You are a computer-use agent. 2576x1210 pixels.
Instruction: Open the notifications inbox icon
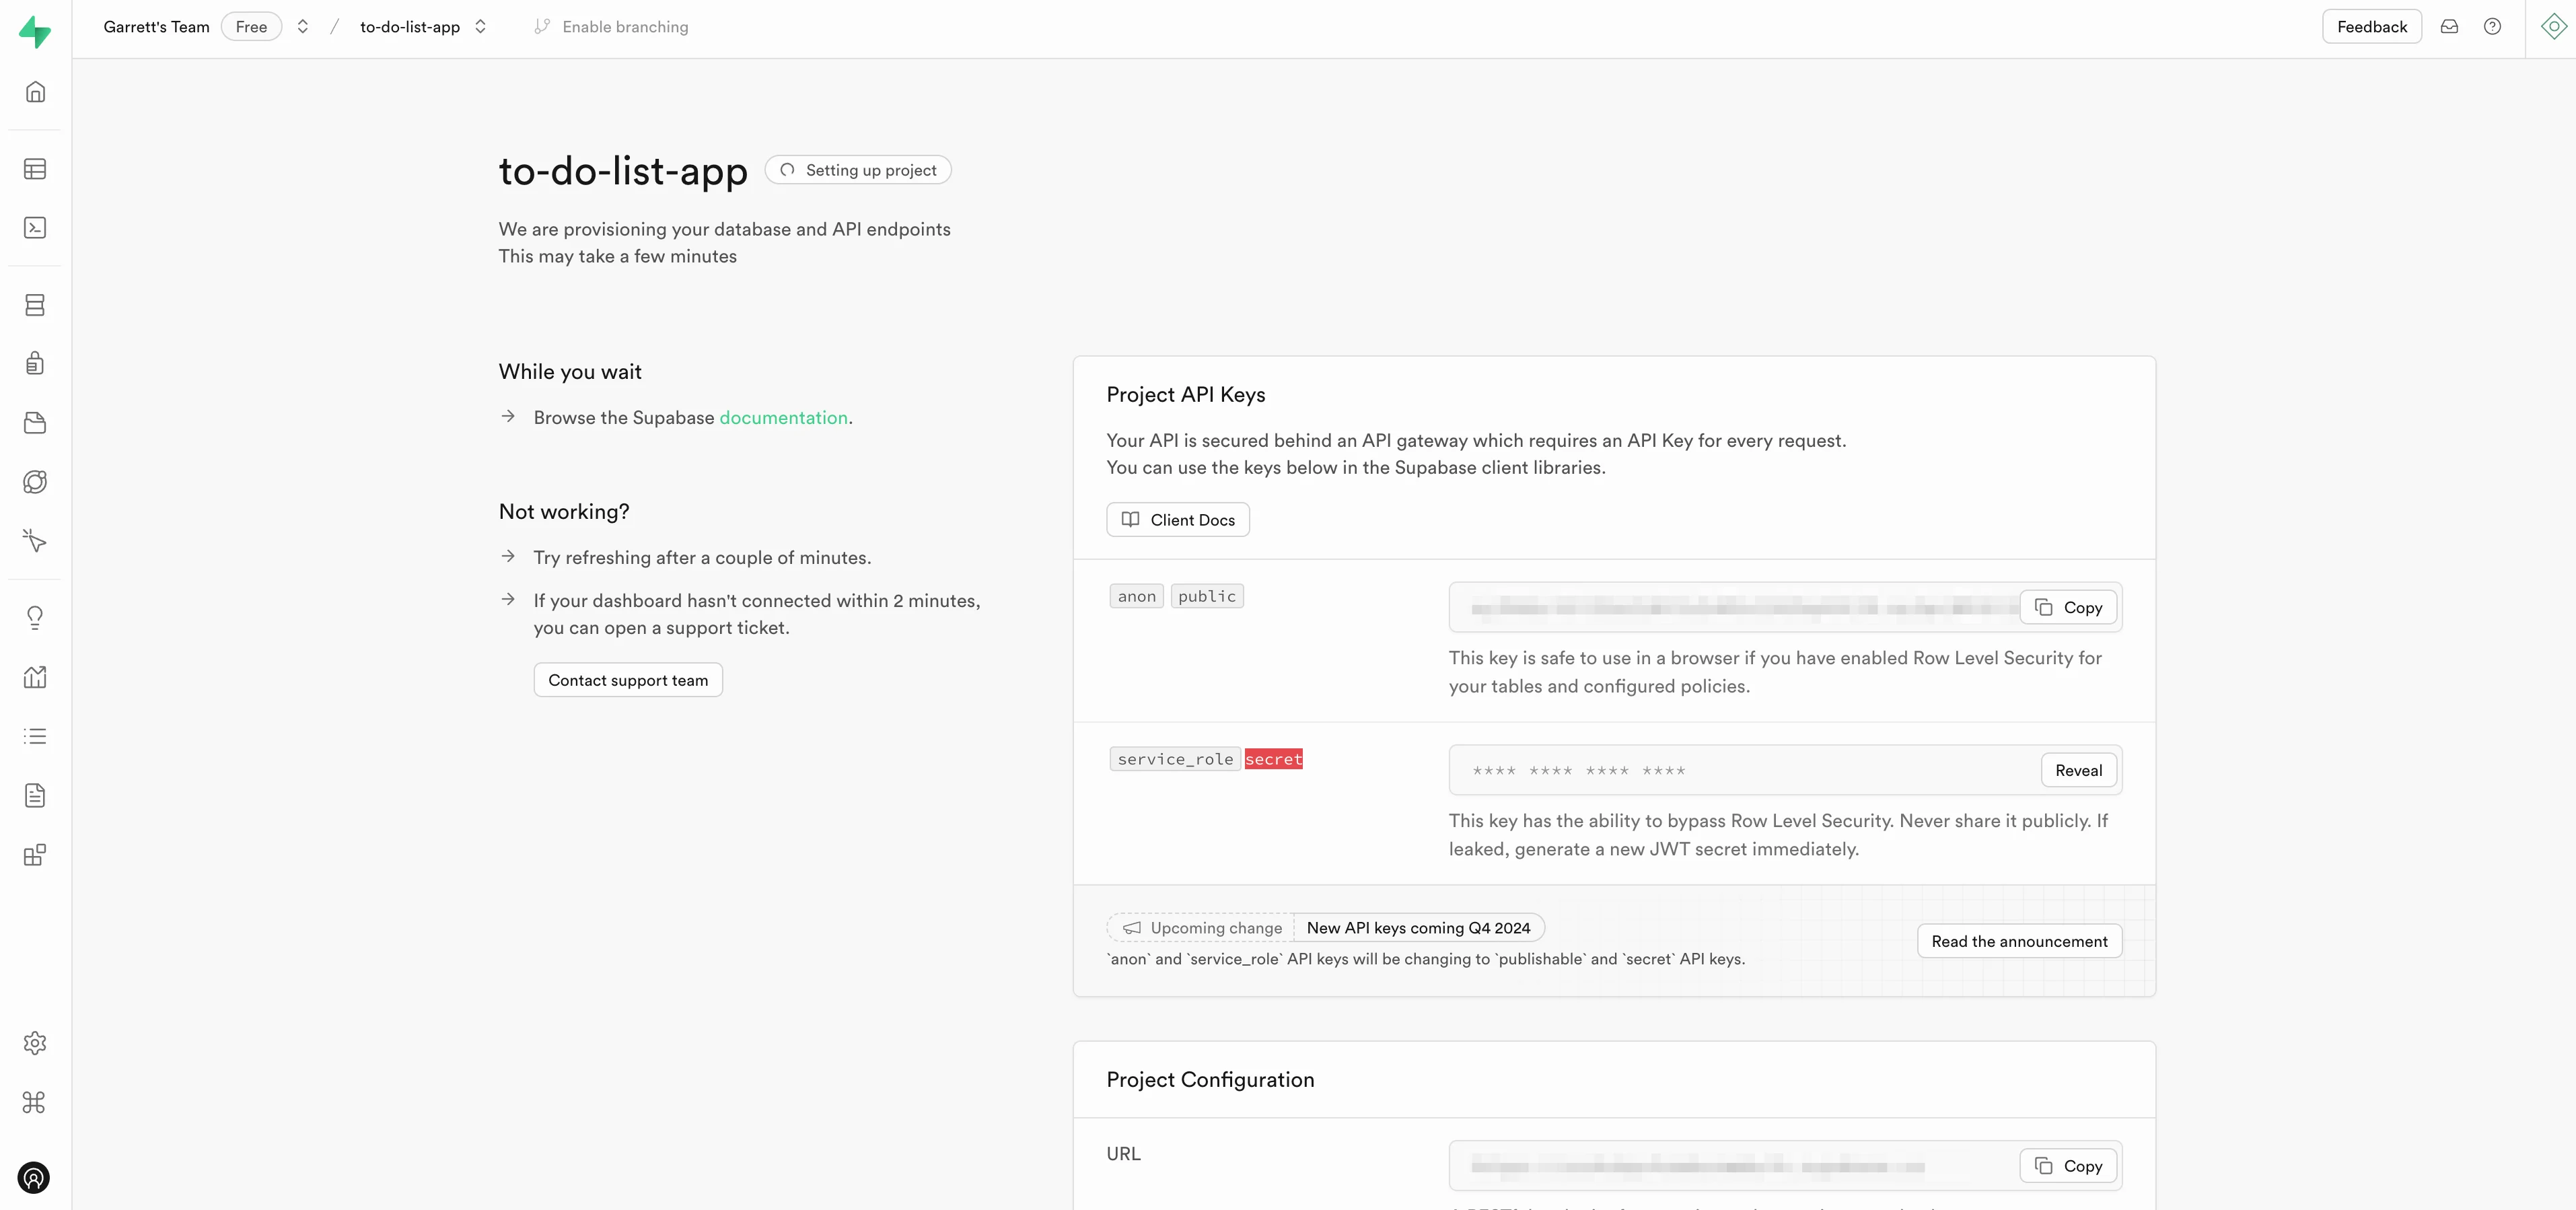tap(2449, 27)
